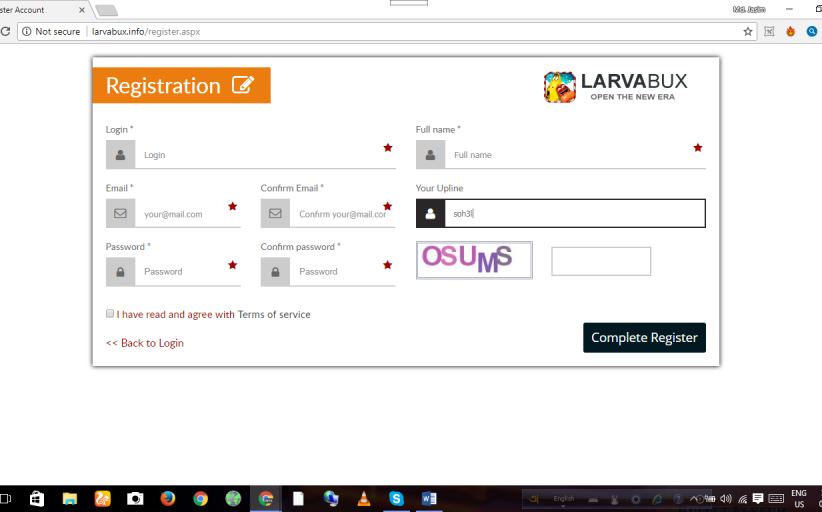Click the Confirm password field
822x512 pixels.
[335, 271]
